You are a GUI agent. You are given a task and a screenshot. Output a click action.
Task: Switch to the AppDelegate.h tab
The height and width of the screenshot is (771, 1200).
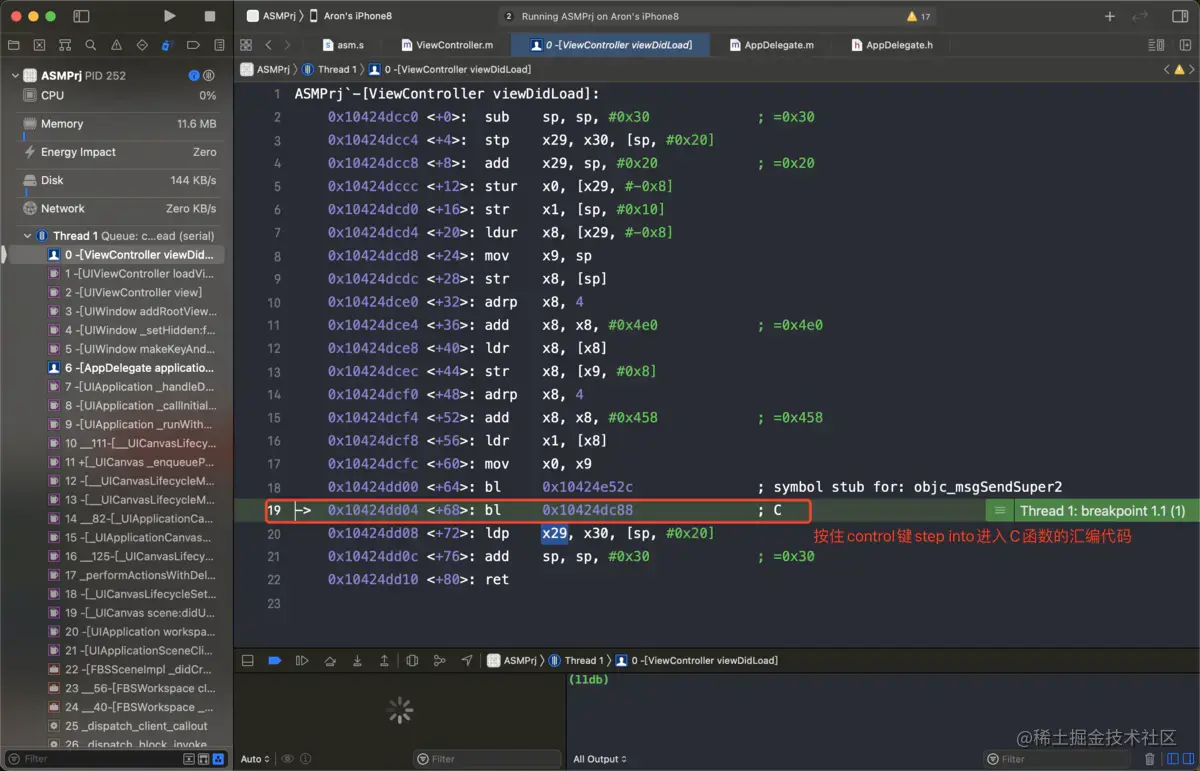click(x=892, y=45)
